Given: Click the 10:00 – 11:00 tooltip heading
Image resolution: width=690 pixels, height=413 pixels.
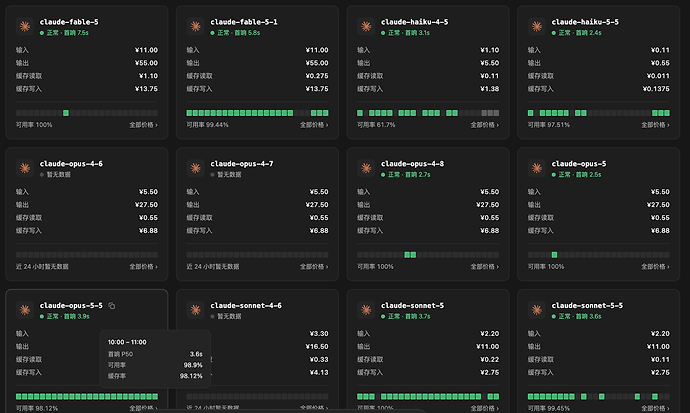Looking at the screenshot, I should pos(127,342).
